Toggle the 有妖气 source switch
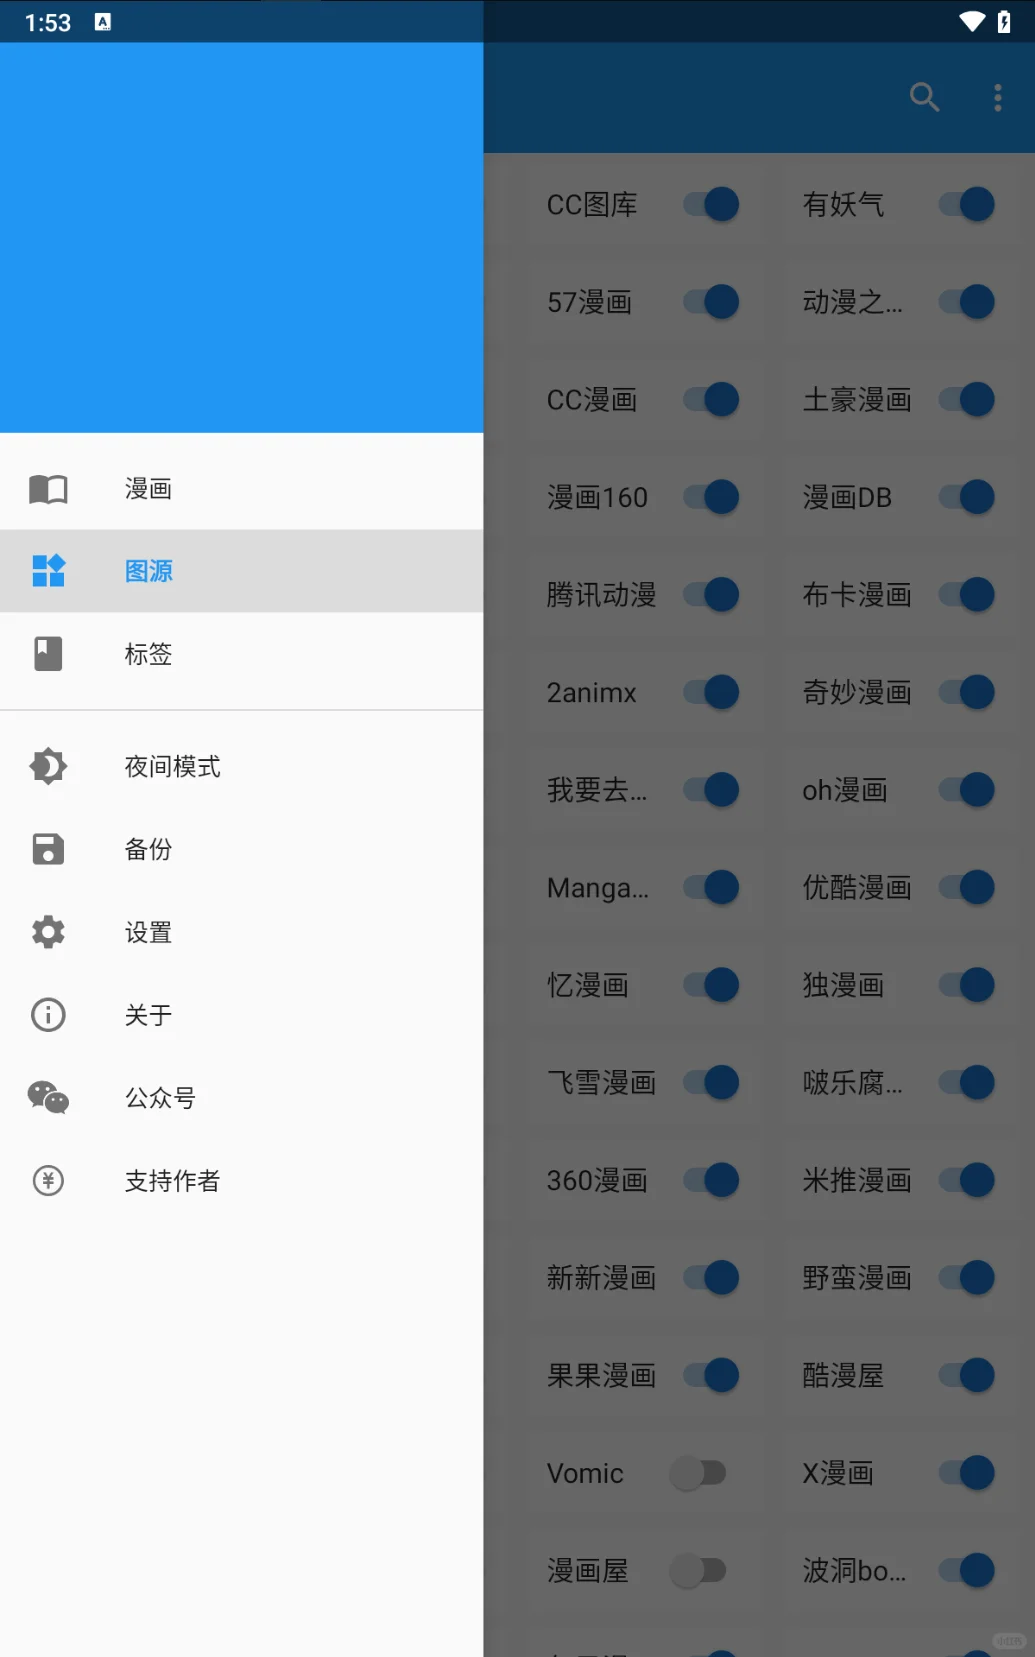The height and width of the screenshot is (1657, 1035). [x=967, y=205]
